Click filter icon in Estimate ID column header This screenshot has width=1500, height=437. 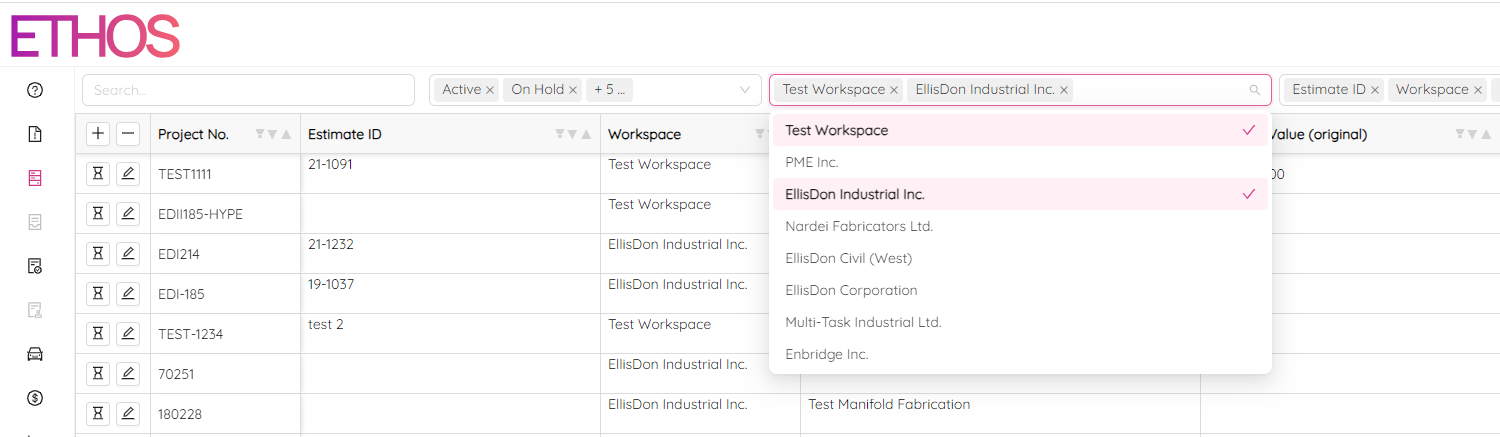tap(560, 134)
